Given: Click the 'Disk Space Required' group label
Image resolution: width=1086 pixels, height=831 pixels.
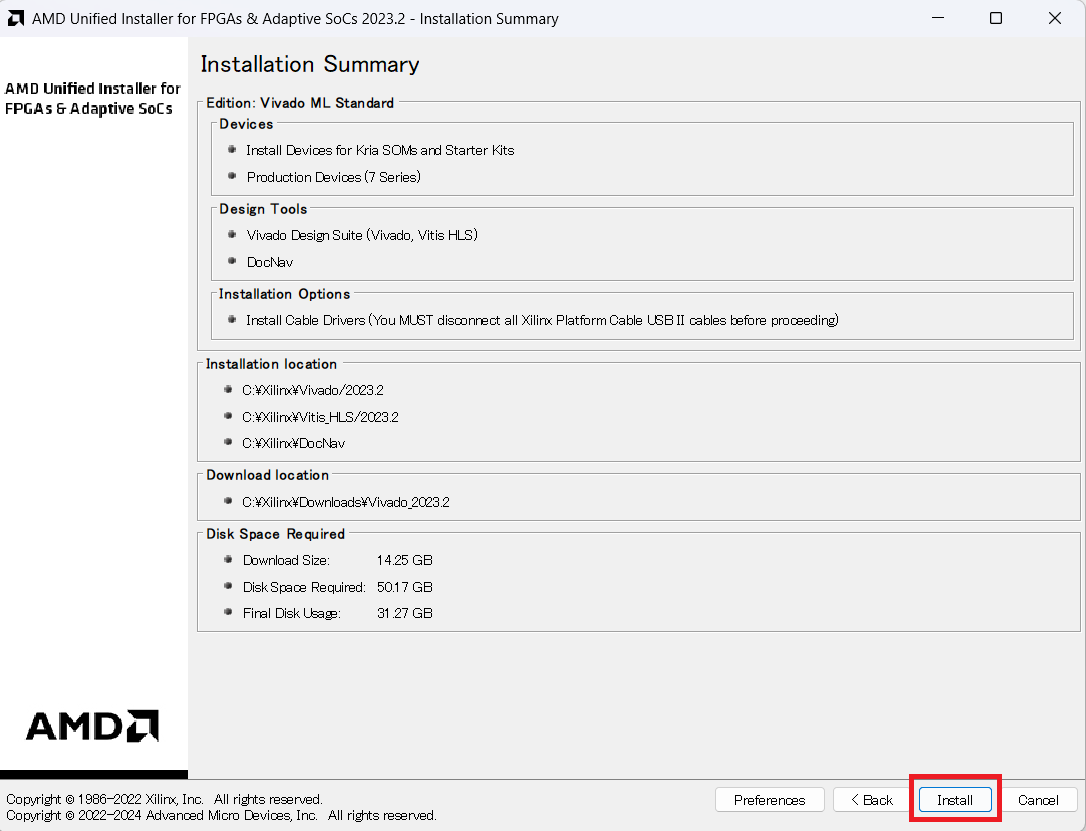Looking at the screenshot, I should (x=276, y=534).
